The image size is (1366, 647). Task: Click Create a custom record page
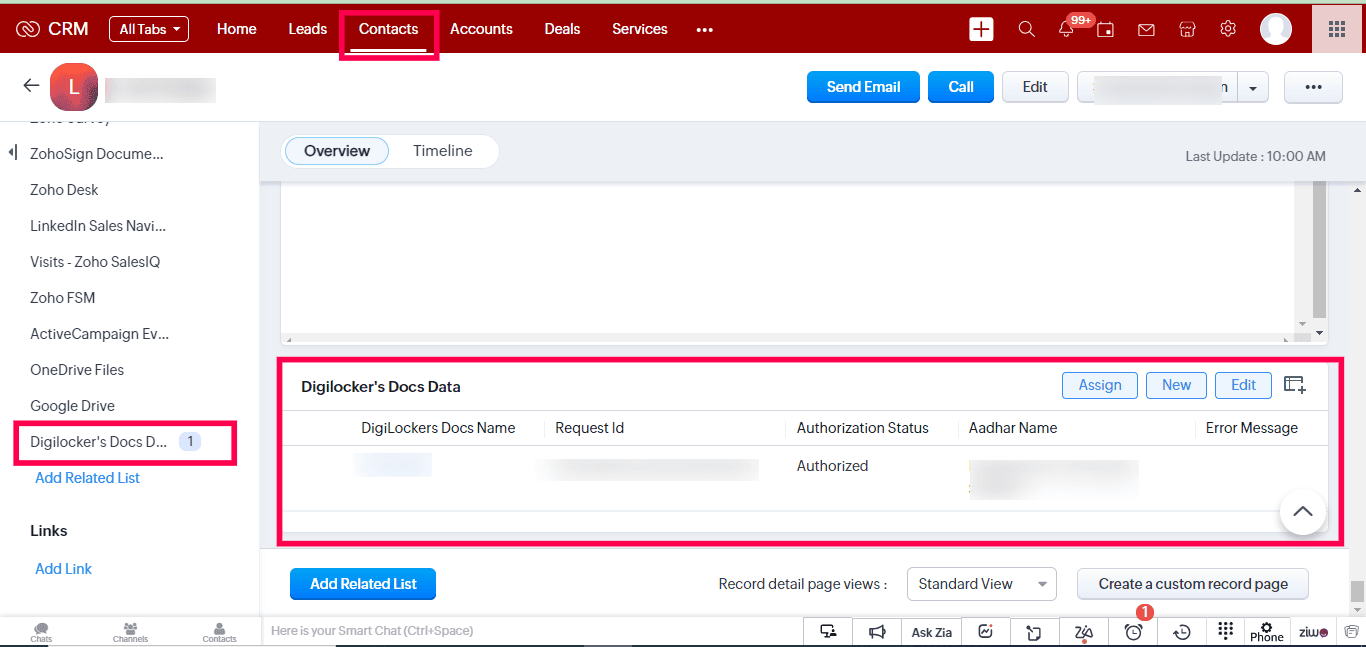[x=1193, y=584]
